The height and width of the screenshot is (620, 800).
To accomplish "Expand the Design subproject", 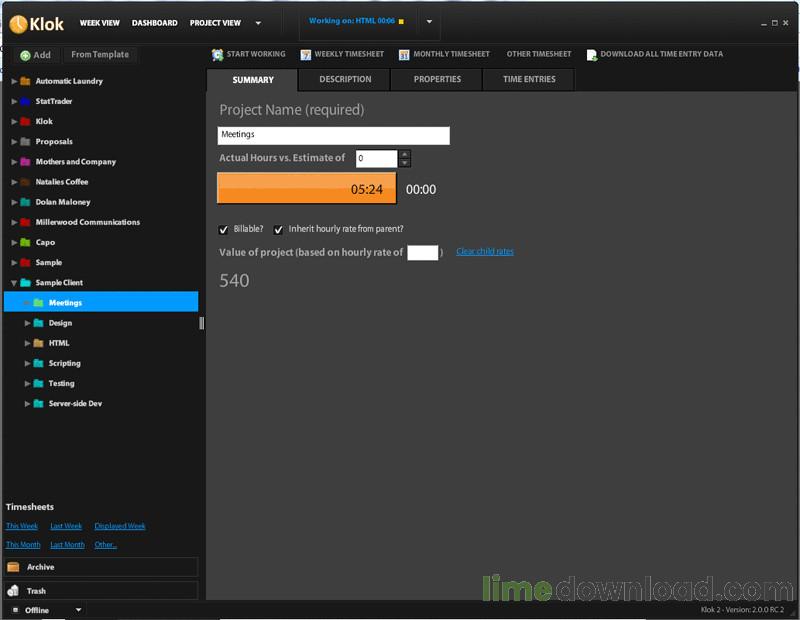I will click(28, 323).
